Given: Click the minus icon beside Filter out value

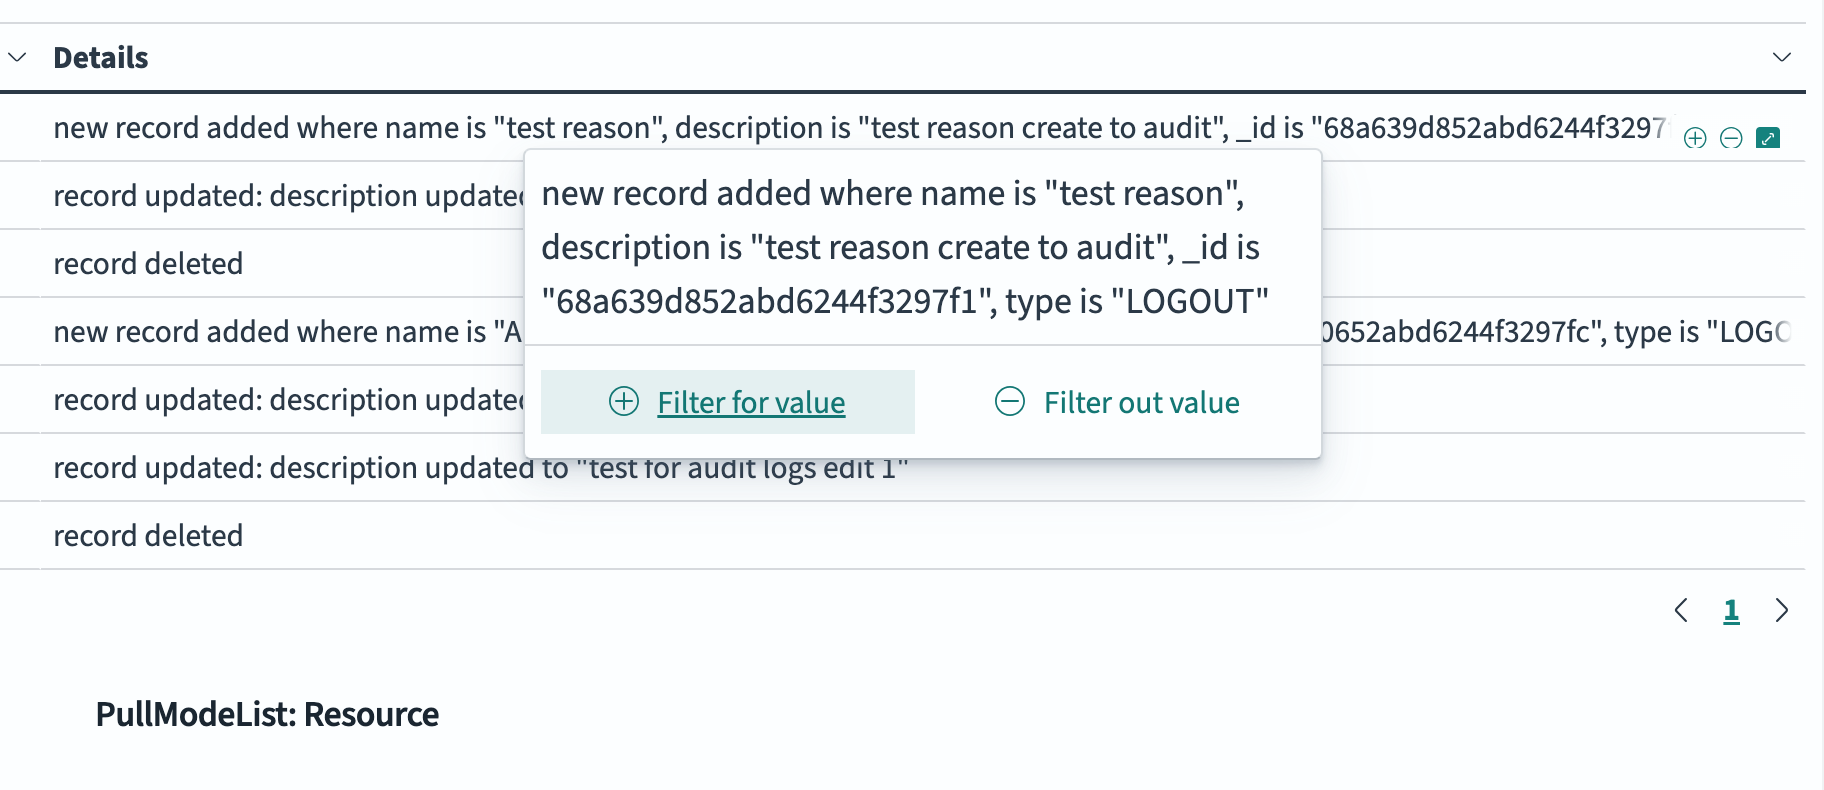Looking at the screenshot, I should click(x=1010, y=402).
